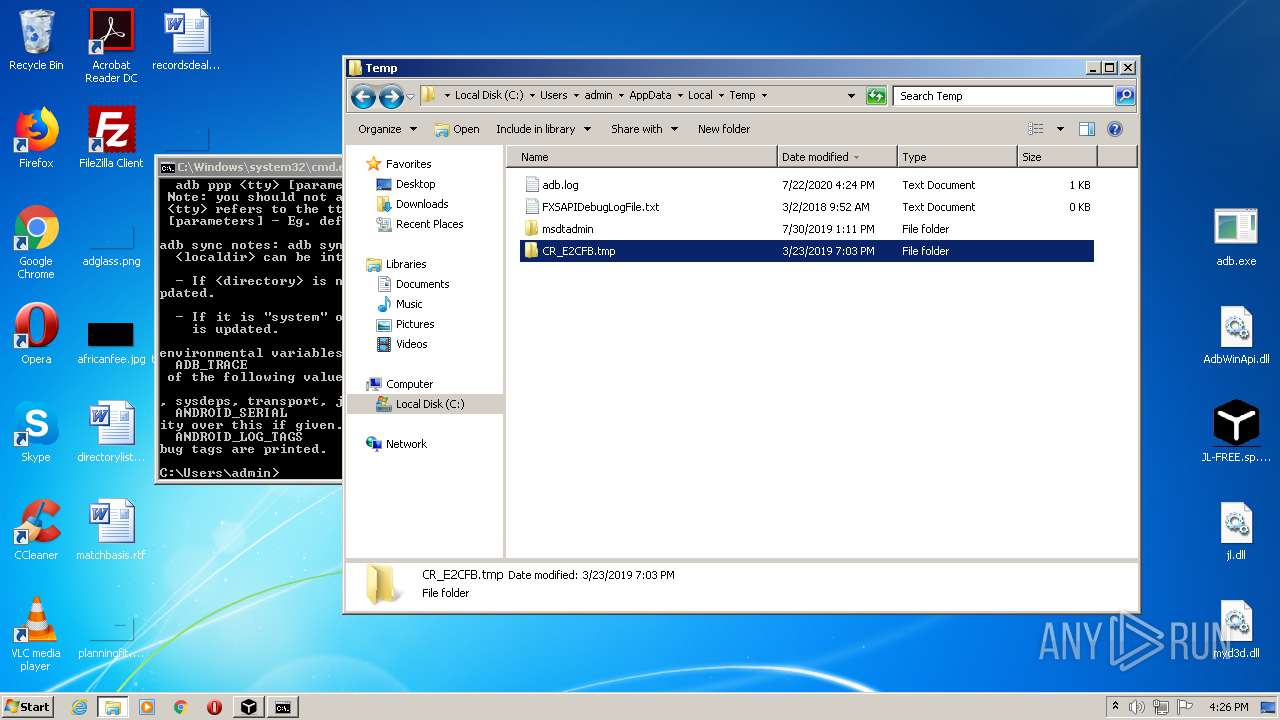Launch VLC media player shortcut
Viewport: 1280px width, 720px height.
[x=36, y=634]
